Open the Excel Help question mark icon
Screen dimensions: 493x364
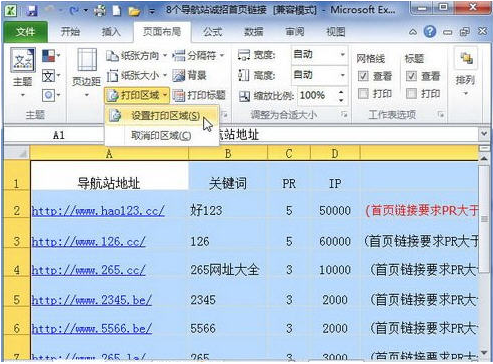[x=430, y=32]
